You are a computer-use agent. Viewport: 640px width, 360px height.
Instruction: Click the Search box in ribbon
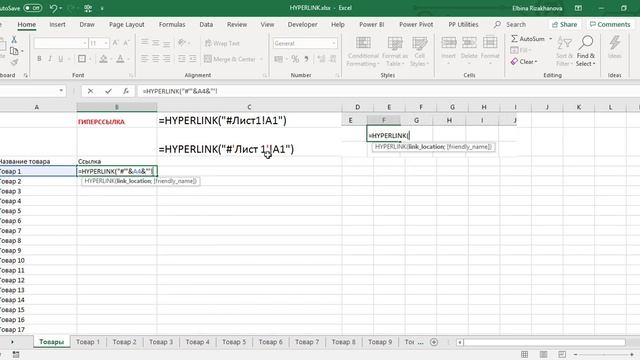pyautogui.click(x=516, y=24)
